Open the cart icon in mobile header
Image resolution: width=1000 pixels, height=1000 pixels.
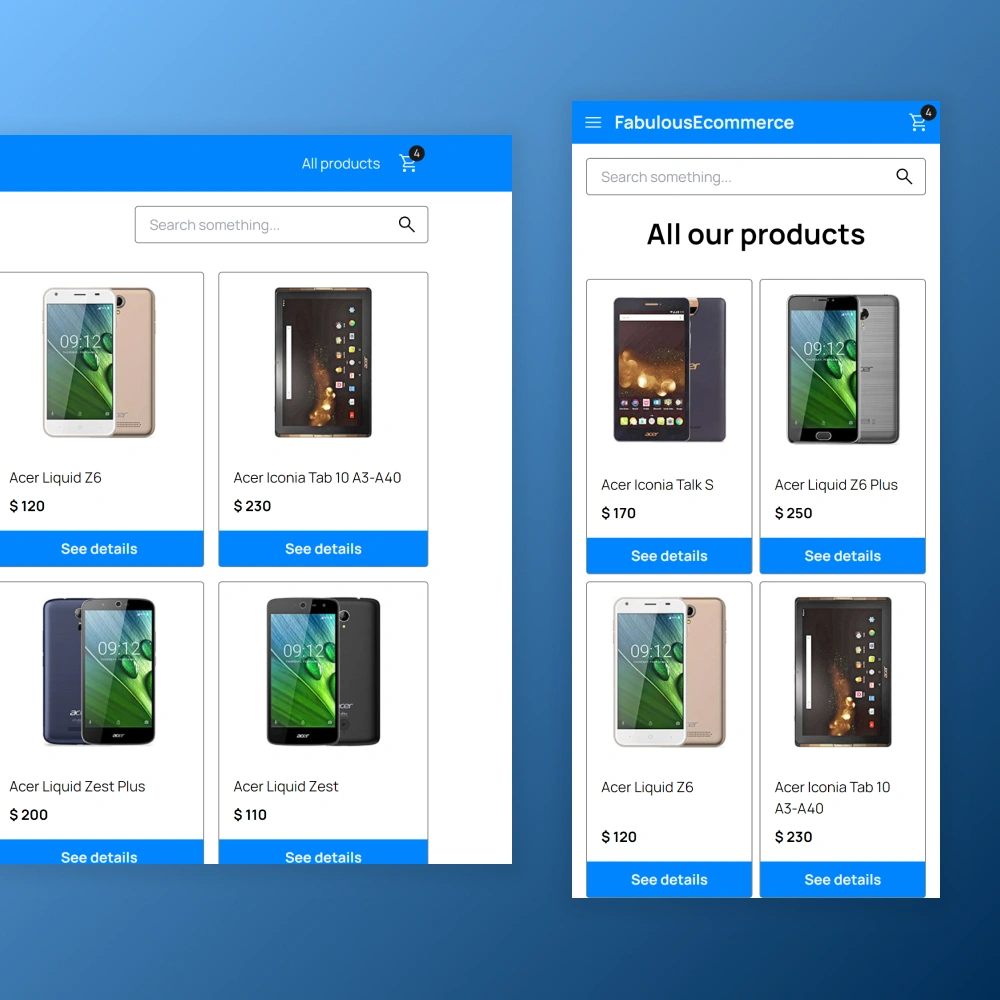click(x=918, y=122)
